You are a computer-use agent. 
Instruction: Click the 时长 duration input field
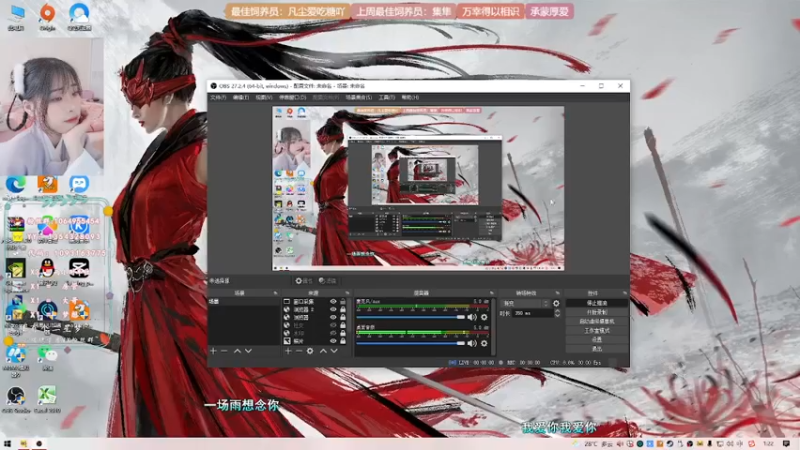click(x=532, y=313)
